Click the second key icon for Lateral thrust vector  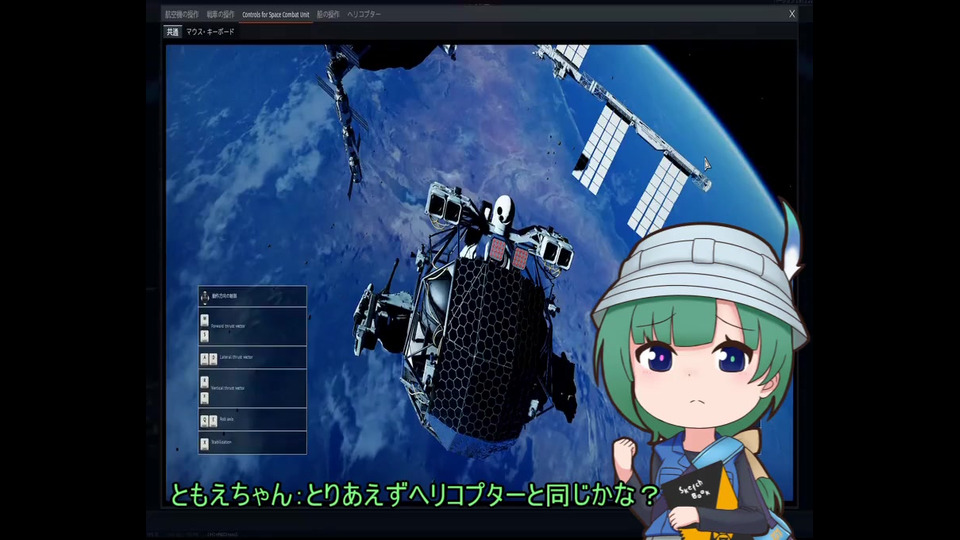coord(213,359)
